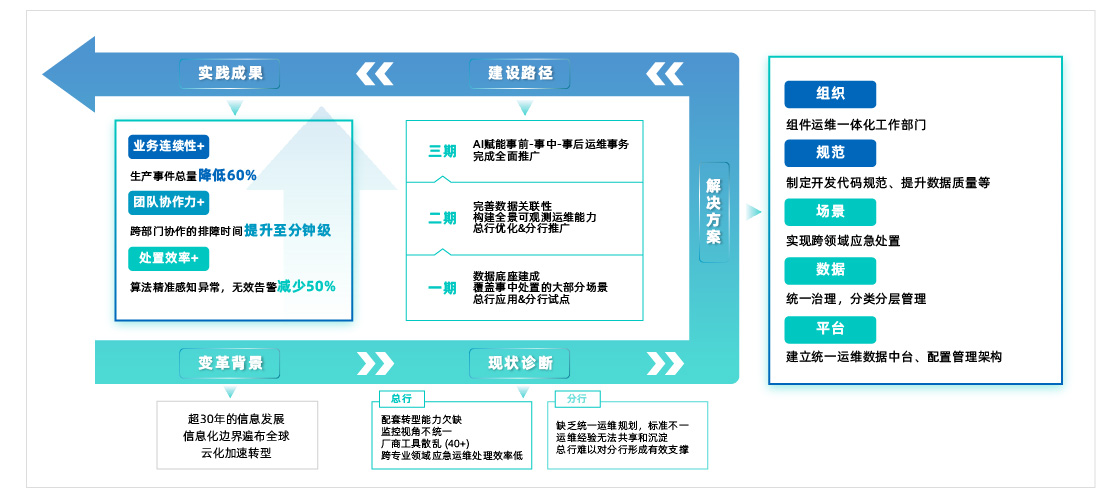This screenshot has height=501, width=1106.
Task: Click the 实践成果 header label
Action: [x=229, y=73]
